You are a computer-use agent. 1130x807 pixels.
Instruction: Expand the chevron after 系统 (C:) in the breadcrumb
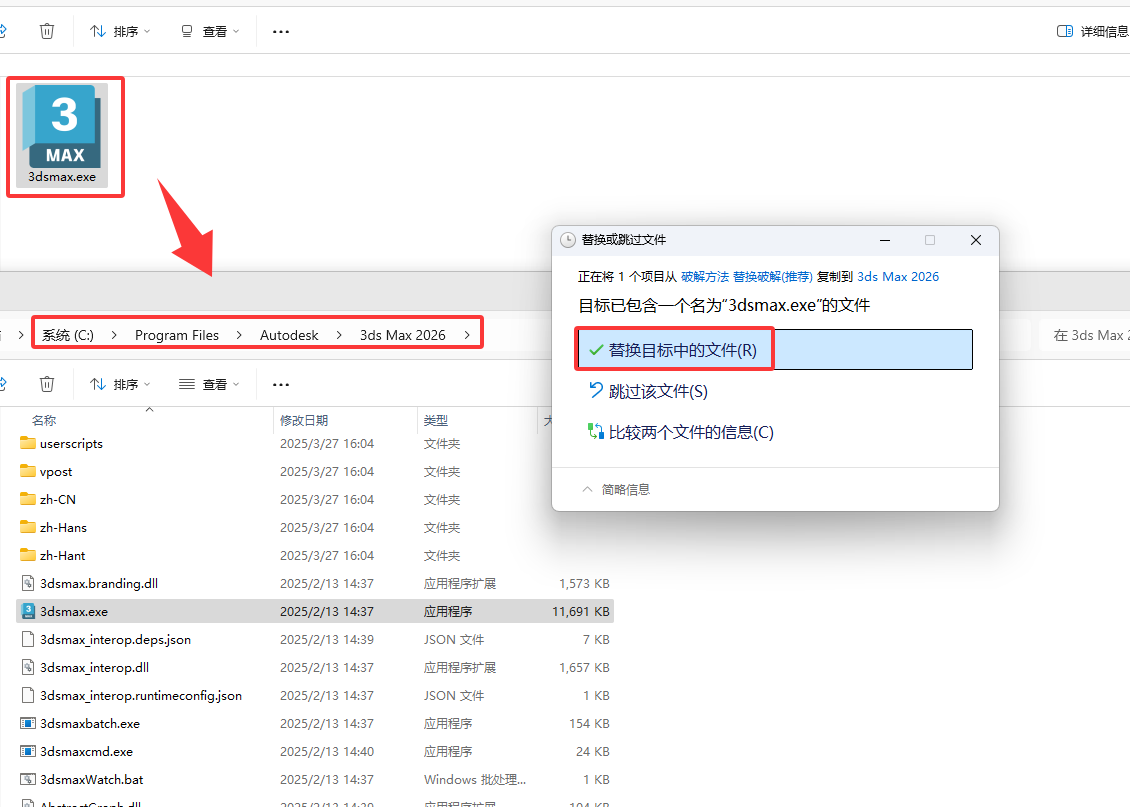(114, 335)
